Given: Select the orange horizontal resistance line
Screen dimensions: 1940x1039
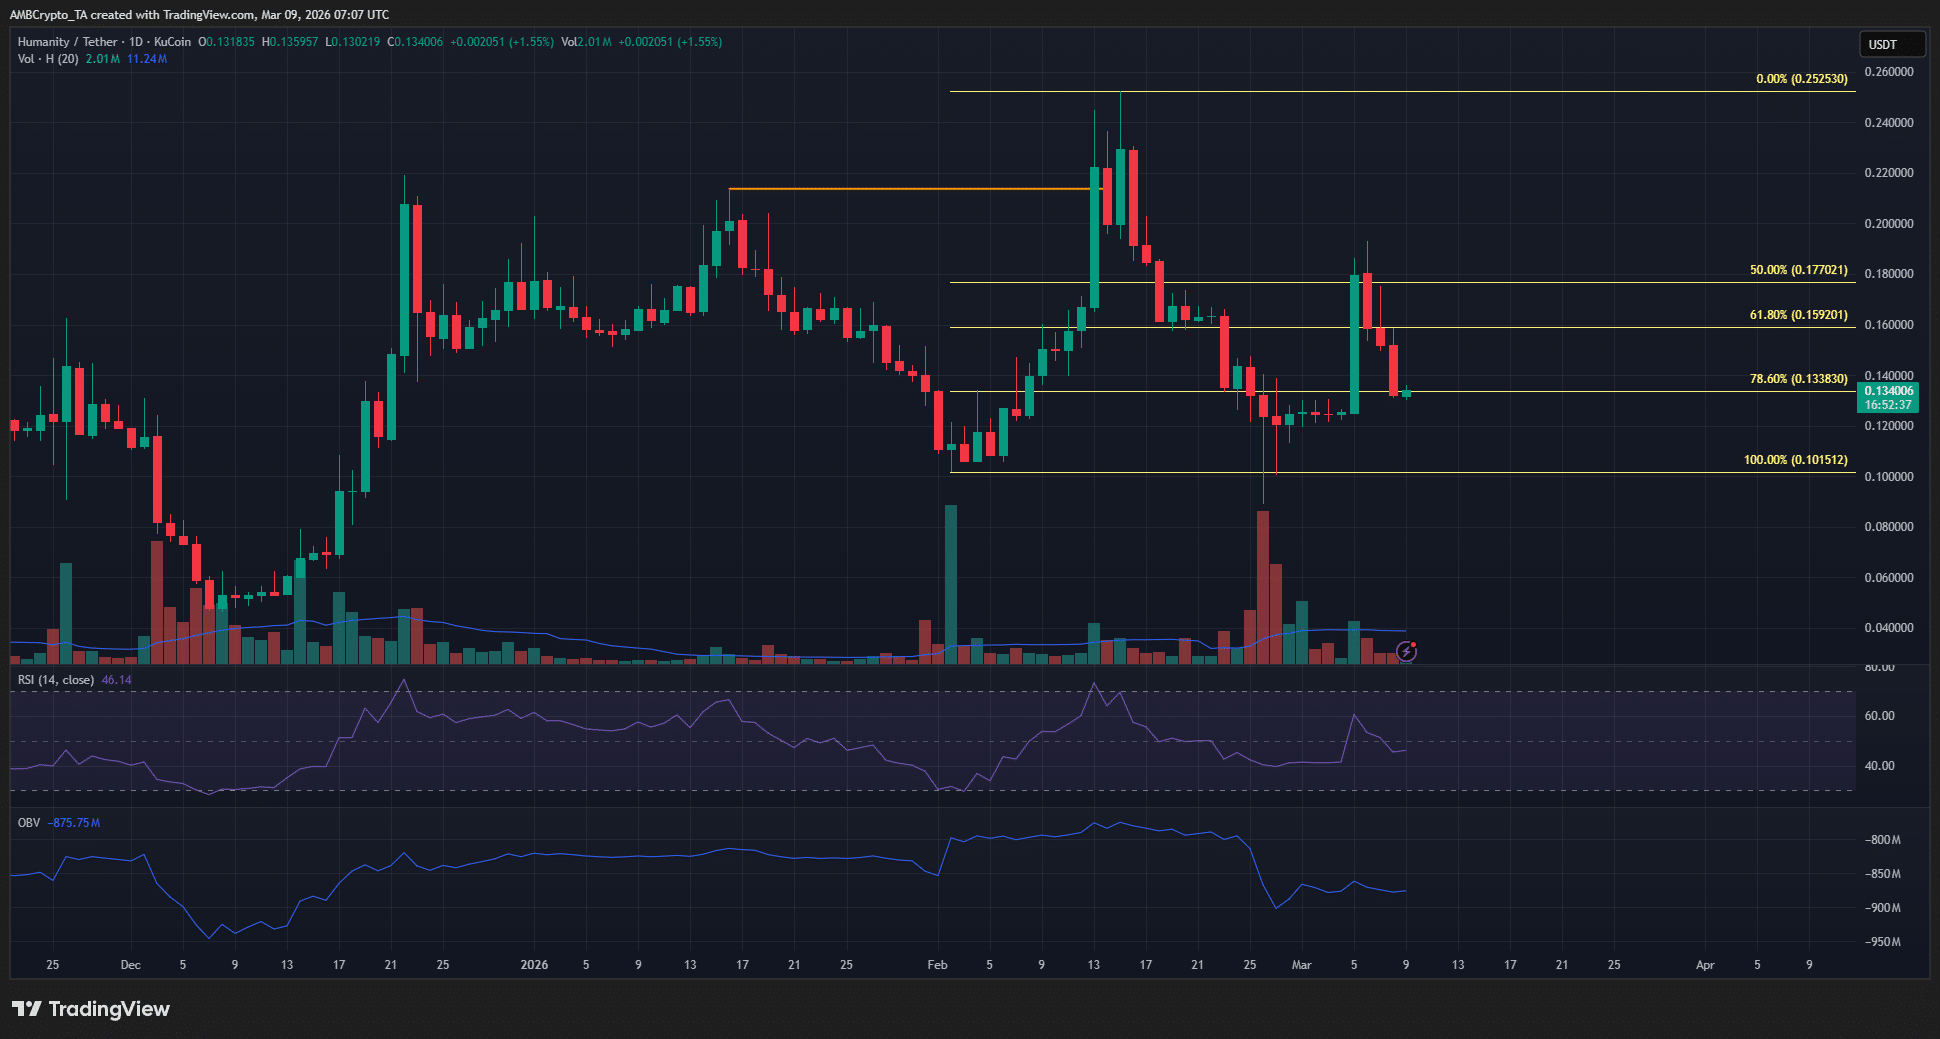Looking at the screenshot, I should (900, 188).
